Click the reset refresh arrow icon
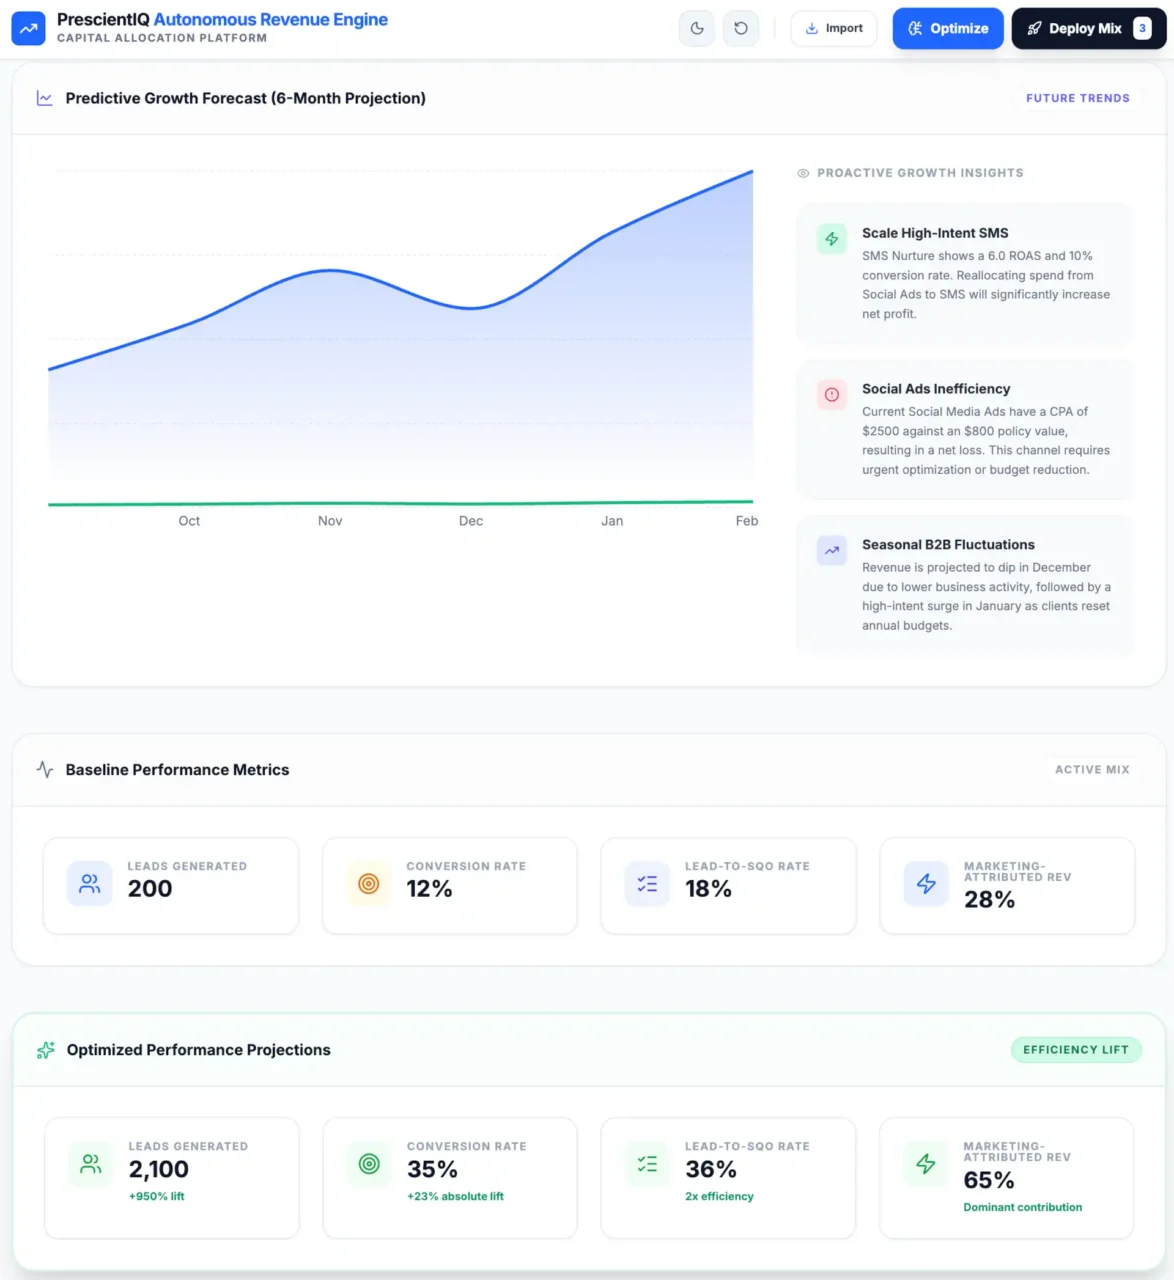 point(741,29)
